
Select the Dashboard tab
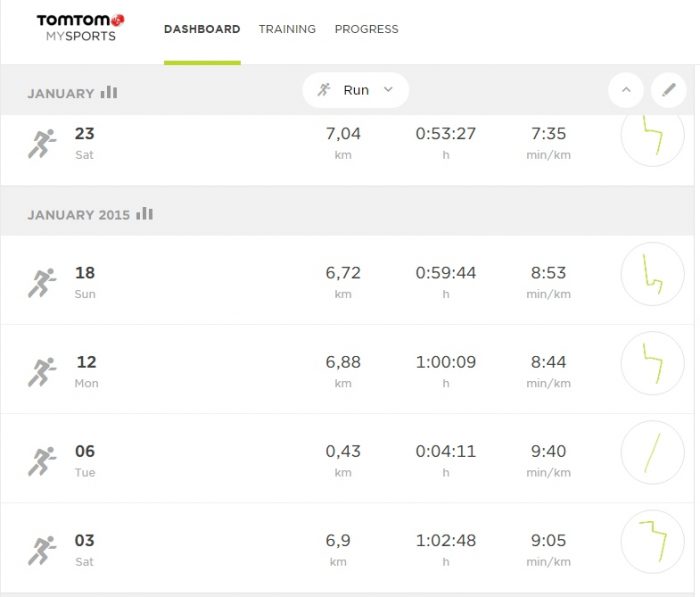pos(202,29)
